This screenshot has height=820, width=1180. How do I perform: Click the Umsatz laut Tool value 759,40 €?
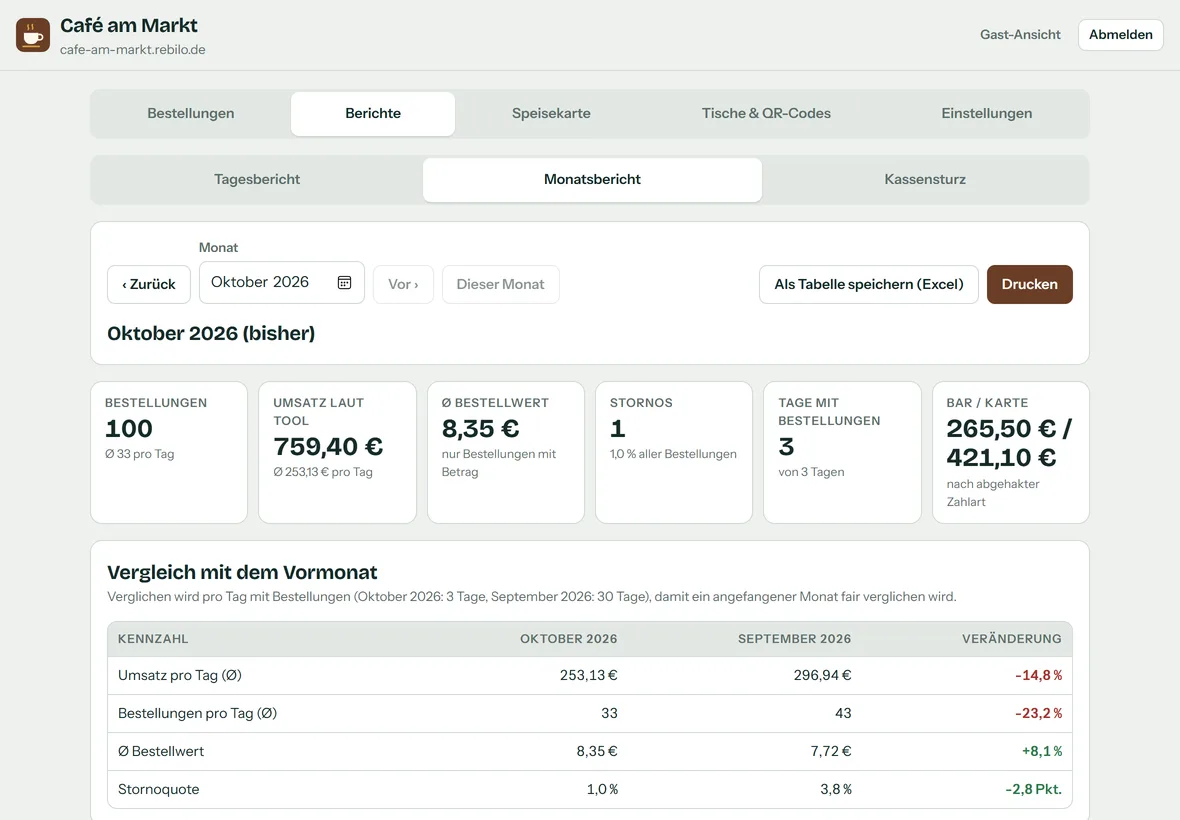click(x=328, y=446)
